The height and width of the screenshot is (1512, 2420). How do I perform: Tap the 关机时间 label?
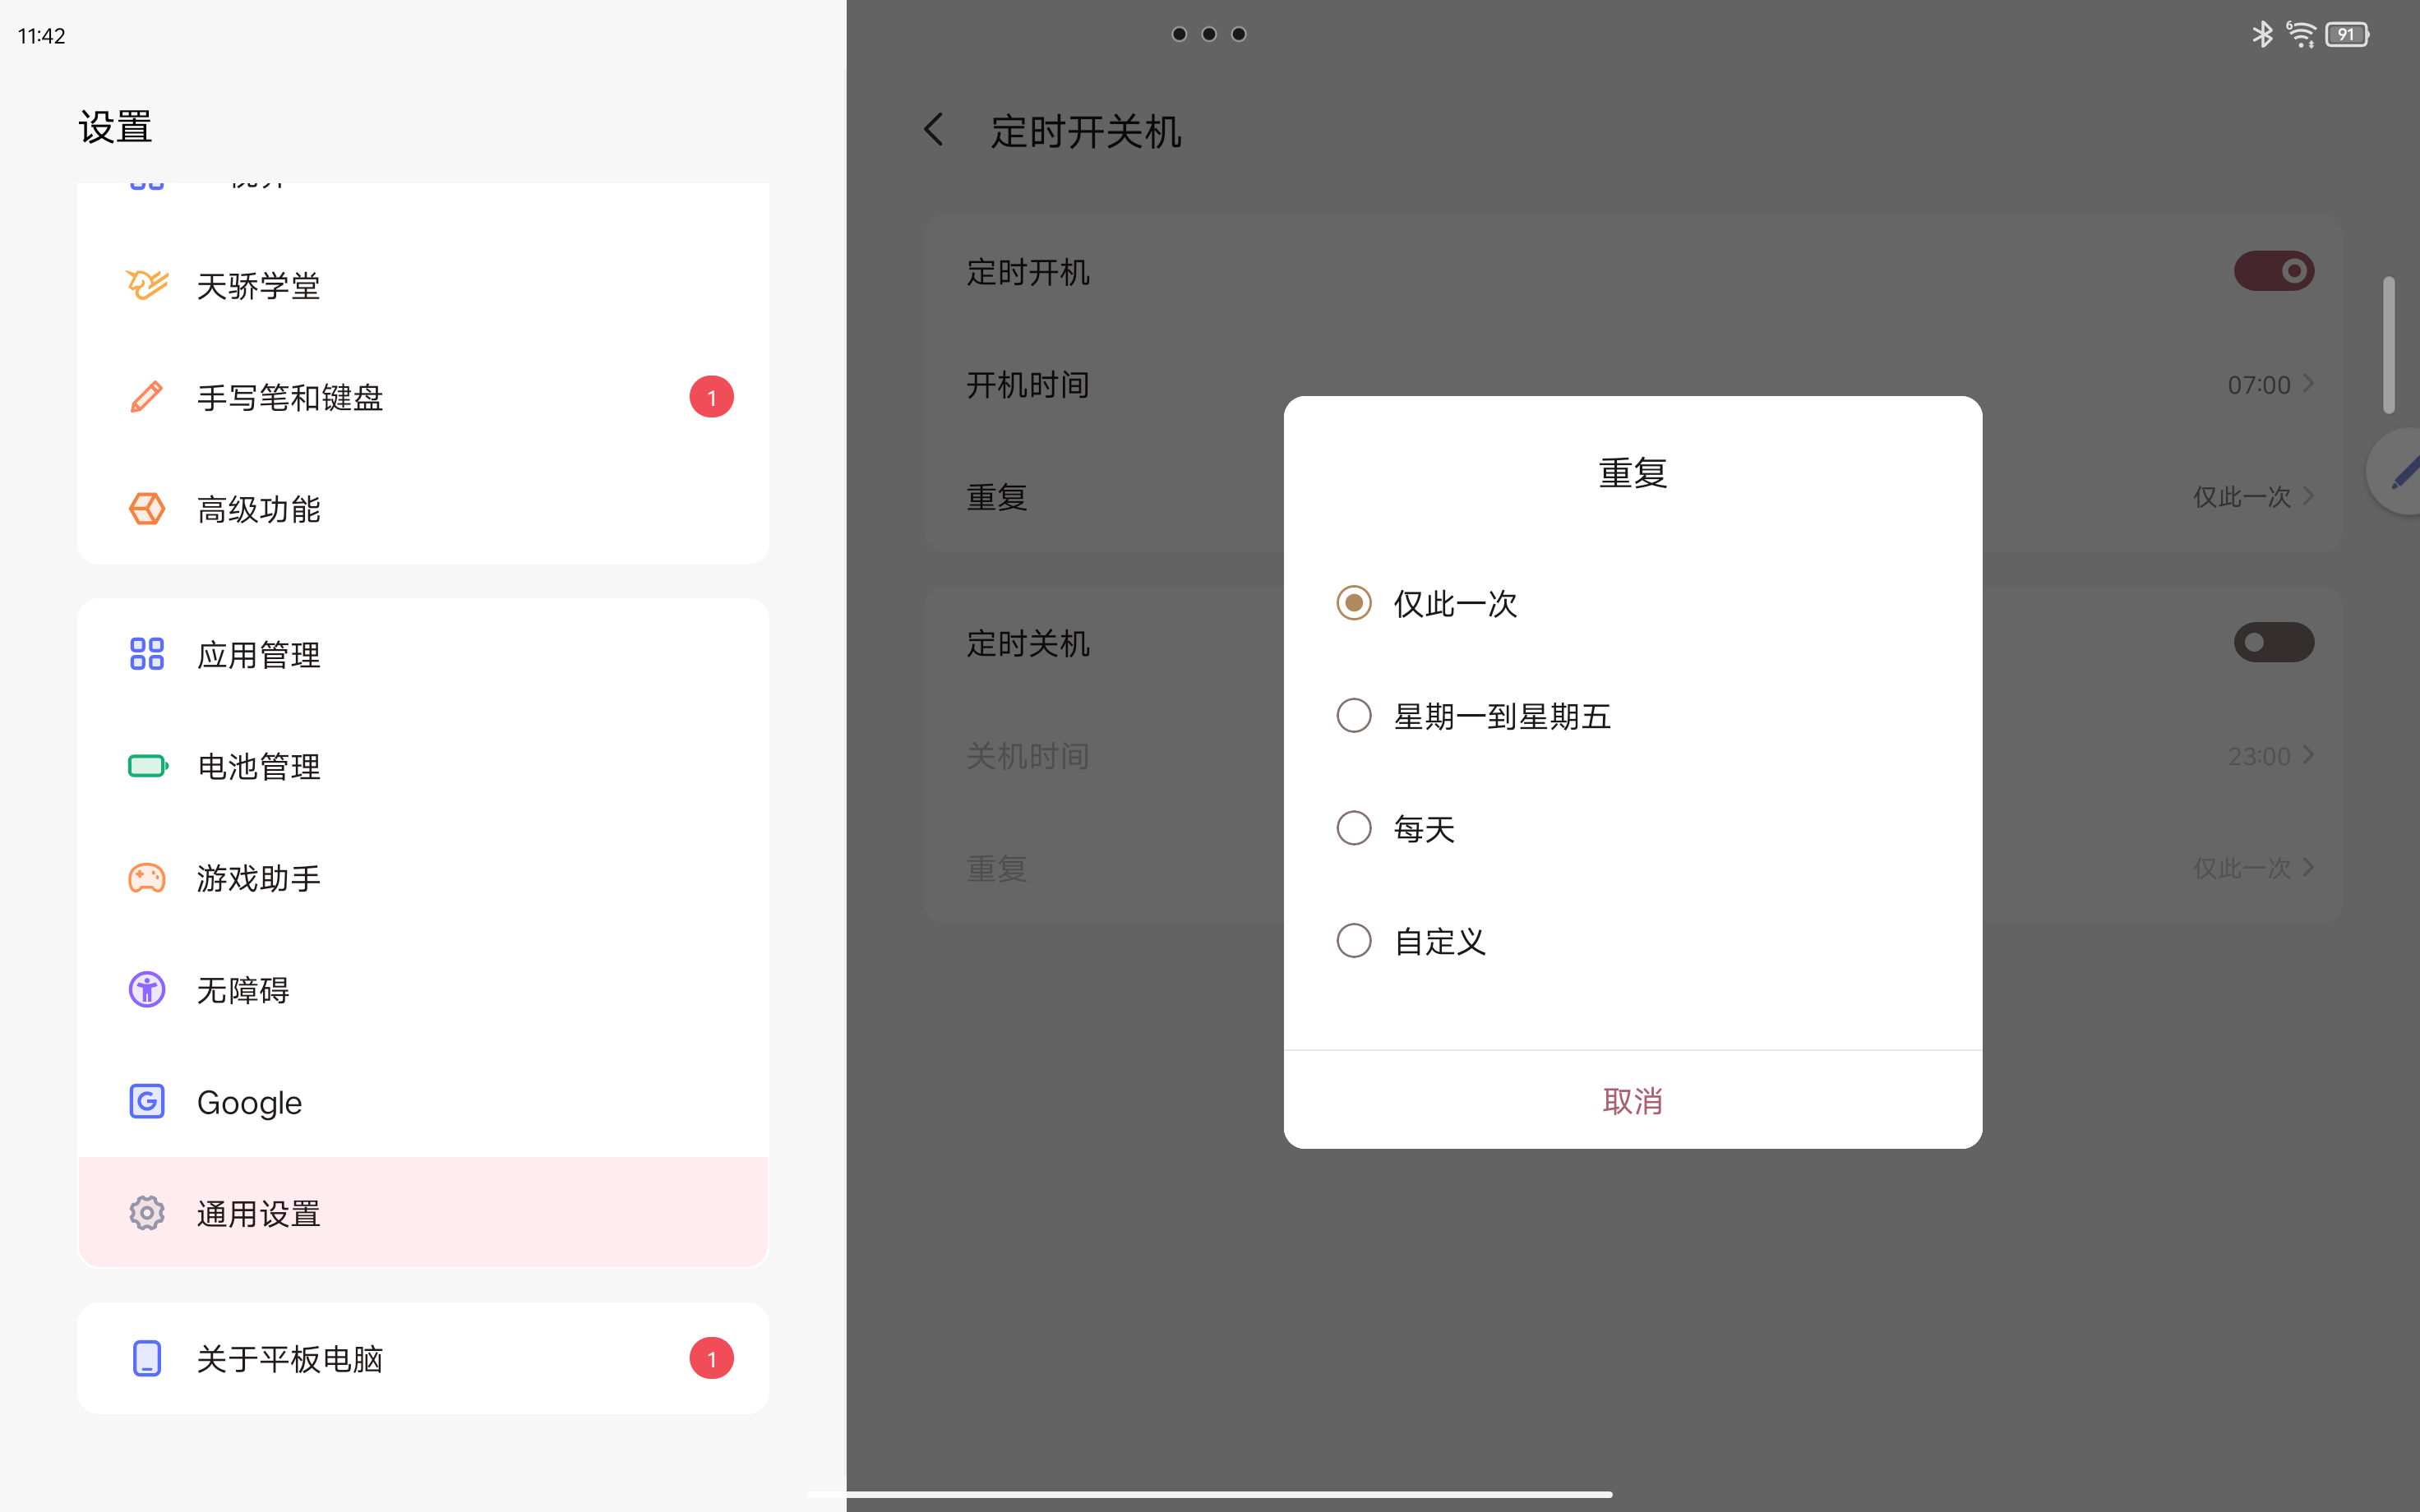(x=1028, y=756)
